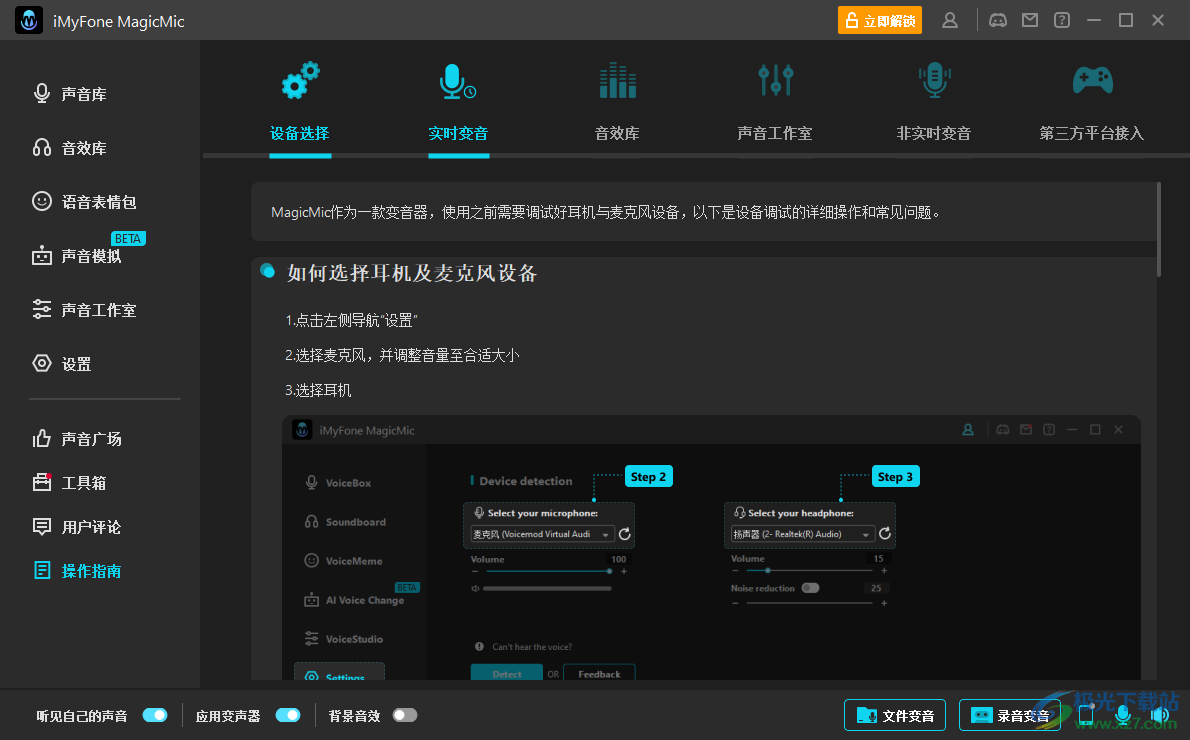This screenshot has width=1190, height=740.
Task: Minimize the MagicMic window
Action: click(x=1094, y=20)
